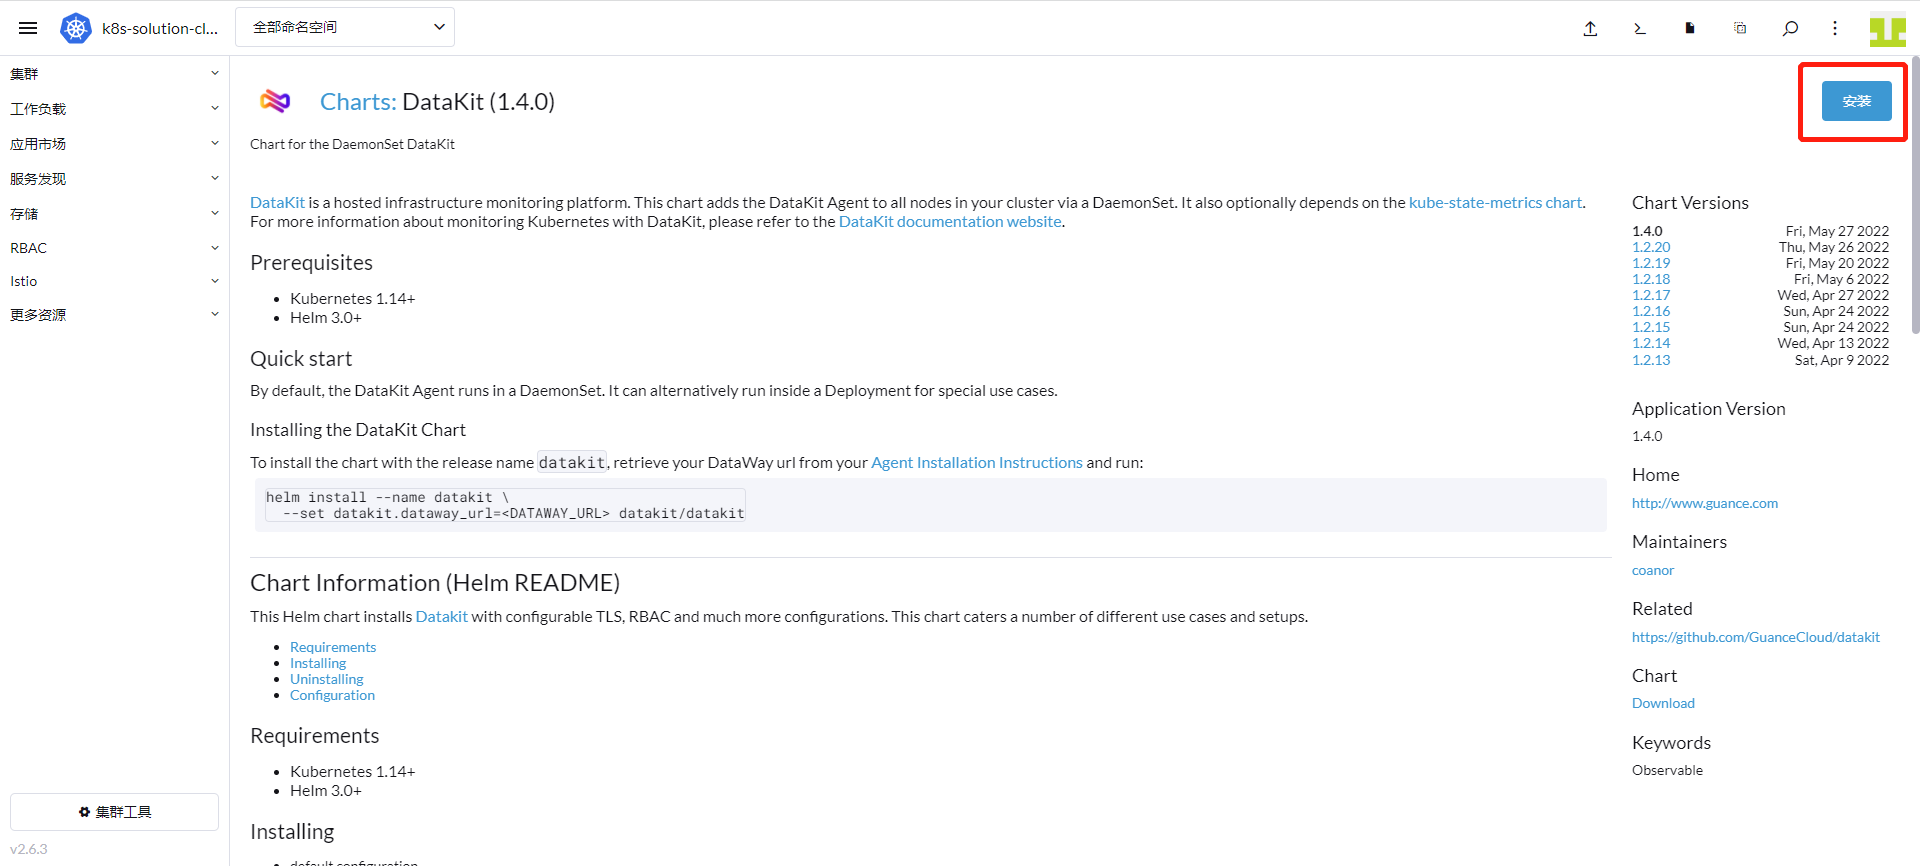Expand the Istio sidebar section
Viewport: 1920px width, 866px height.
[114, 281]
